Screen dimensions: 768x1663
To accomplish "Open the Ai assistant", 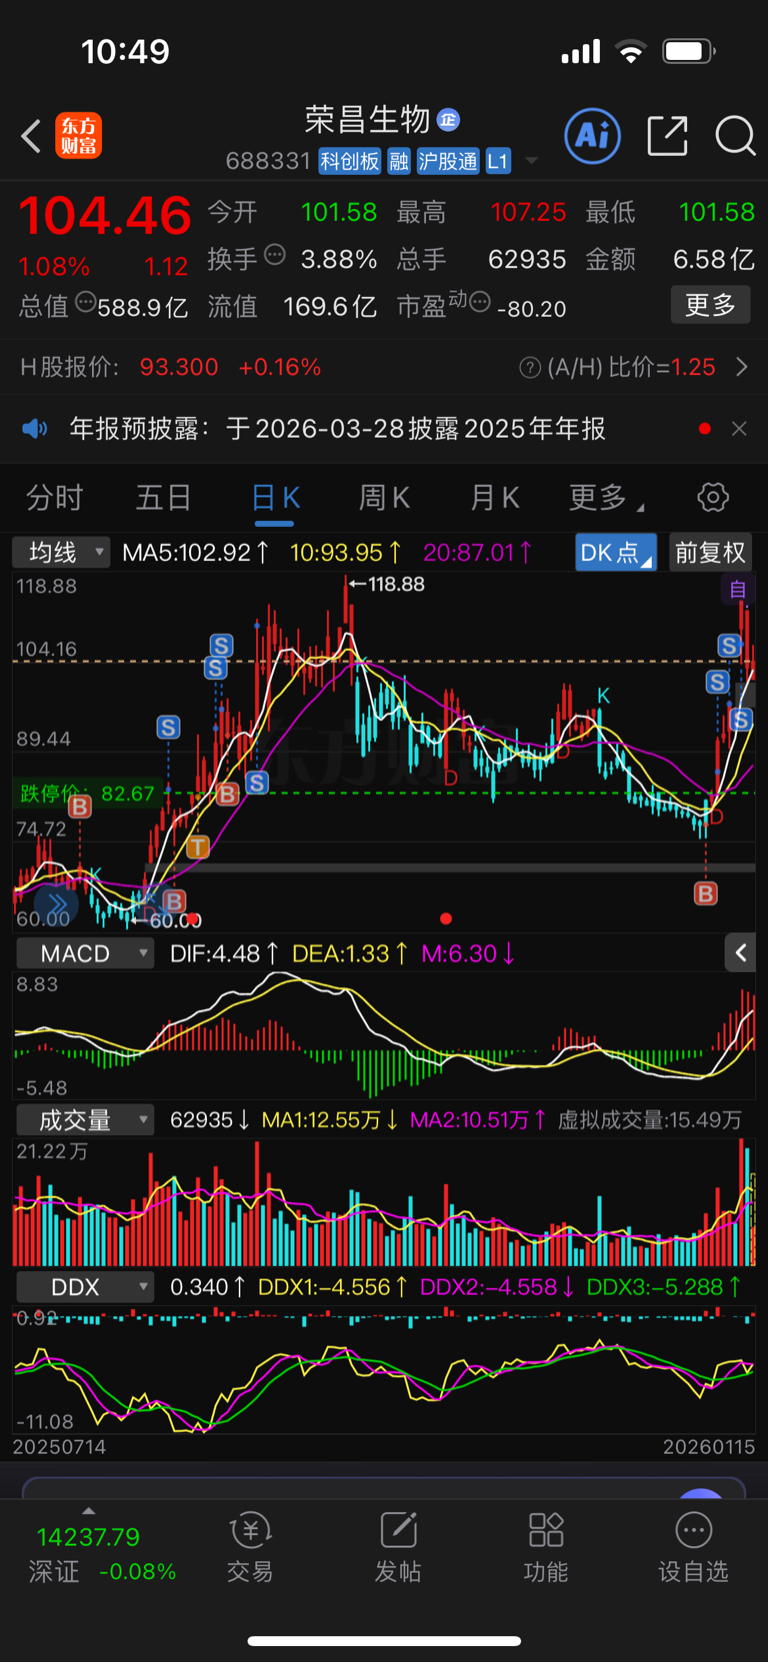I will [x=593, y=135].
